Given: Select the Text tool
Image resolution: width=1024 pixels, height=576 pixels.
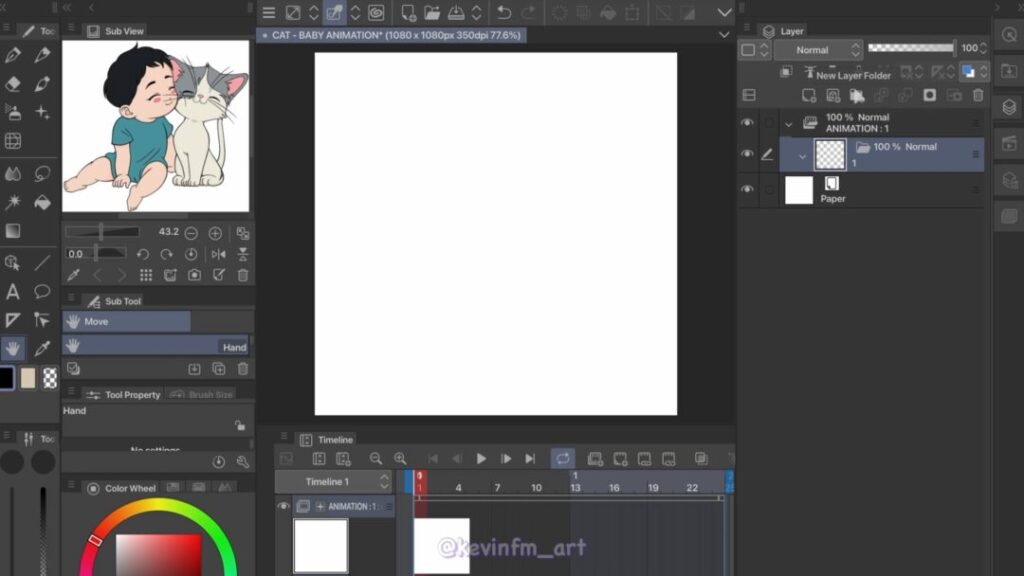Looking at the screenshot, I should click(x=13, y=292).
